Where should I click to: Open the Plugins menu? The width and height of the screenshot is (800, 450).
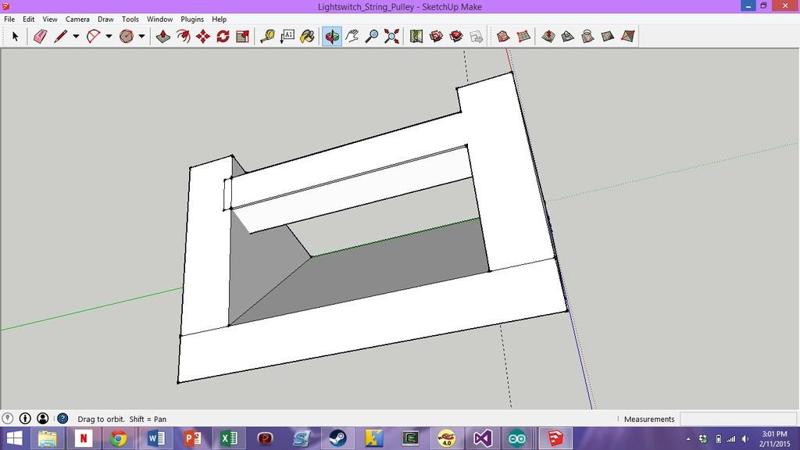pyautogui.click(x=192, y=19)
